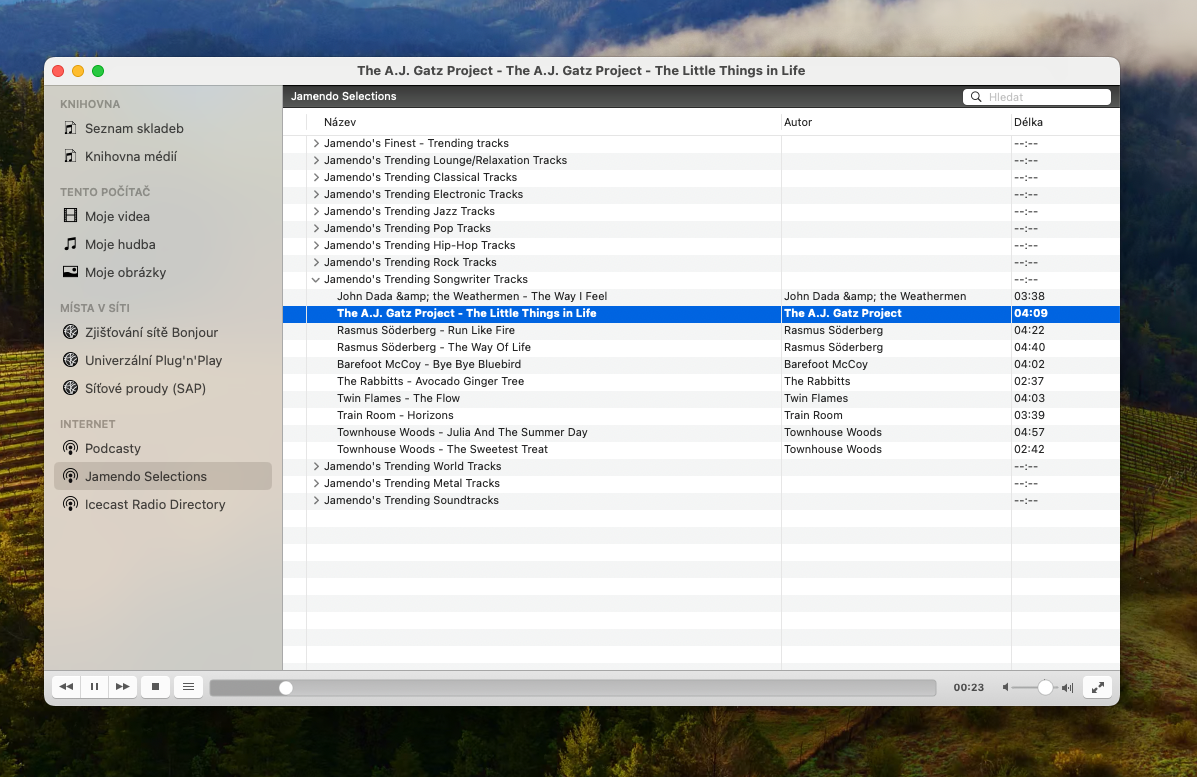Screen dimensions: 1197x777
Task: Skip forward with the next track button
Action: click(123, 687)
